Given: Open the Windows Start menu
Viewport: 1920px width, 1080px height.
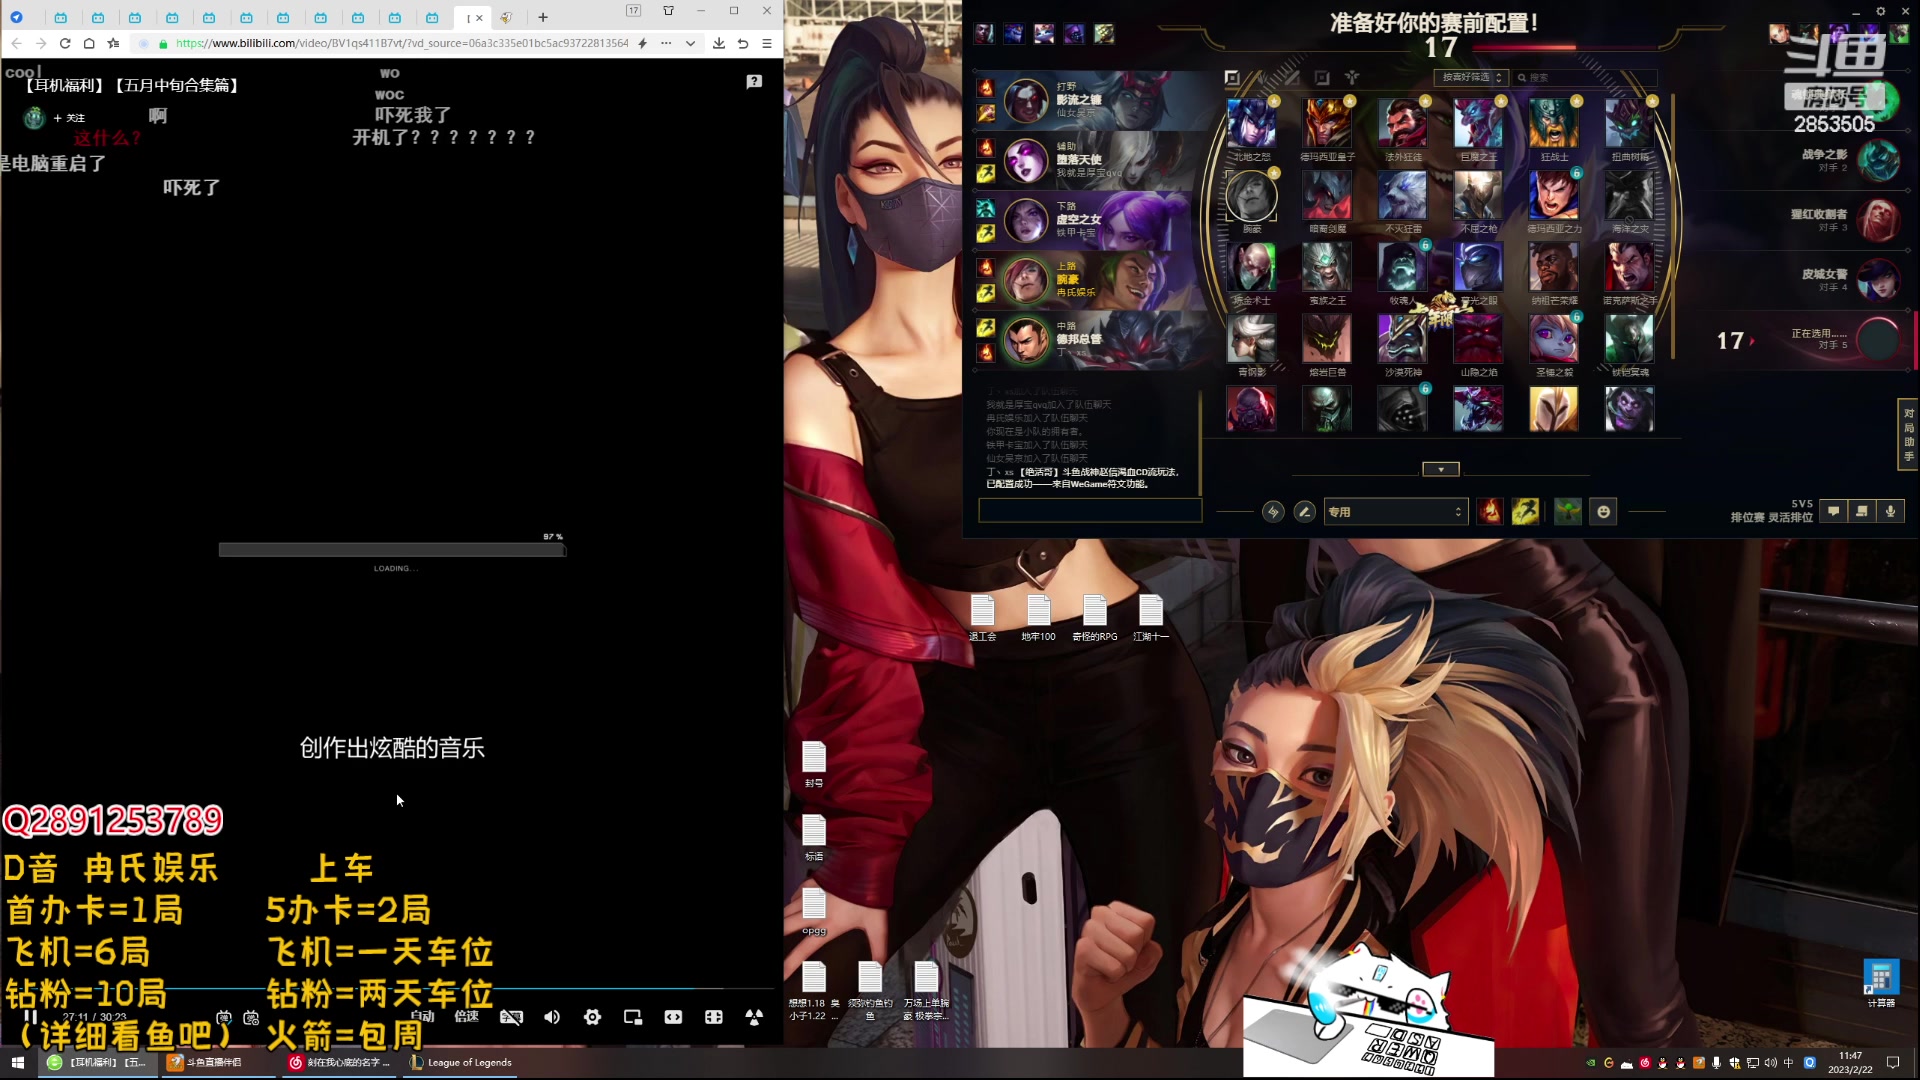Looking at the screenshot, I should coord(17,1062).
